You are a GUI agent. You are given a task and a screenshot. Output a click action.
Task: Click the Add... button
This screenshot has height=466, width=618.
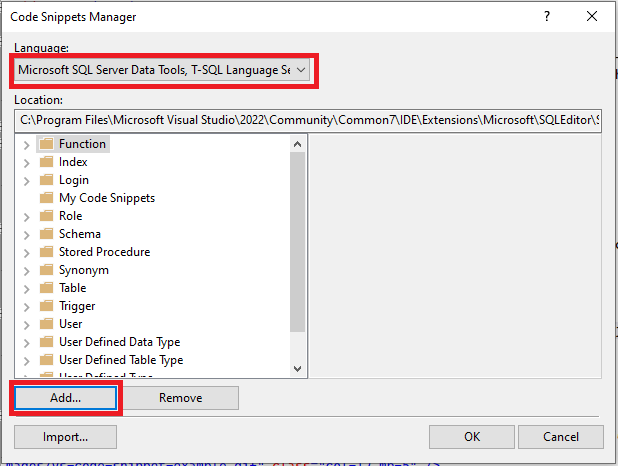[x=65, y=398]
